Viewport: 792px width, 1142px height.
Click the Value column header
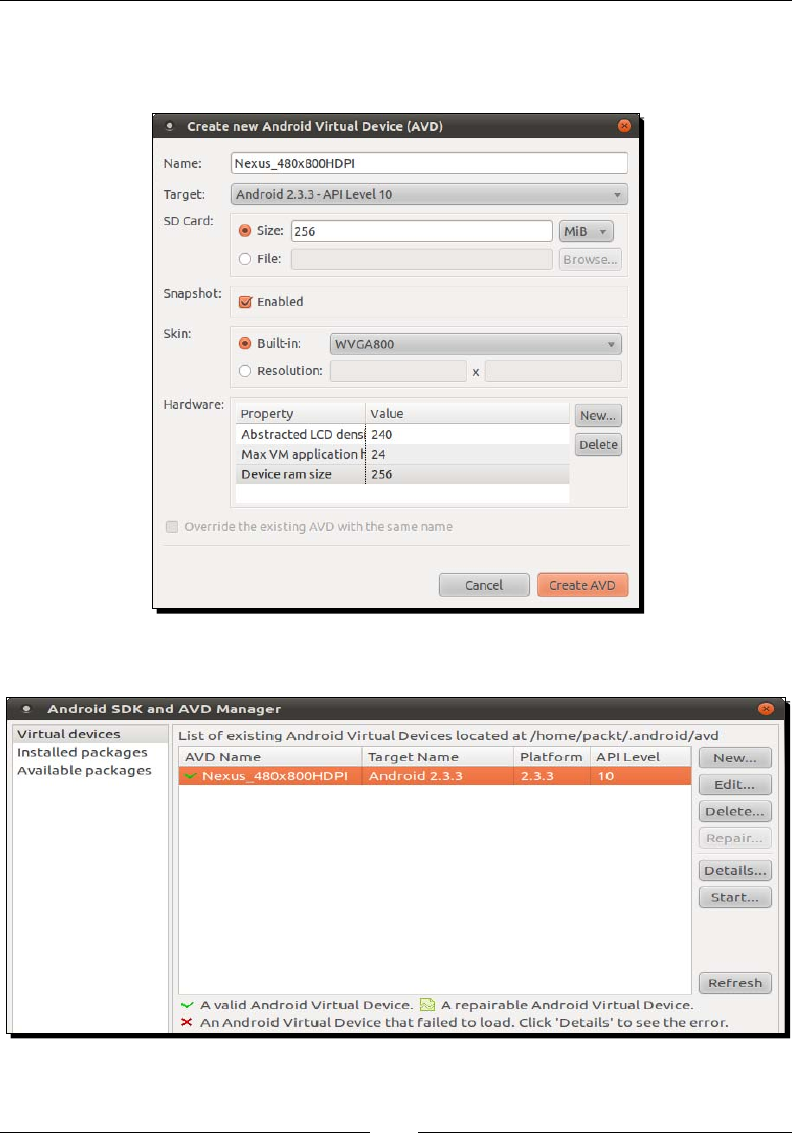pos(467,414)
